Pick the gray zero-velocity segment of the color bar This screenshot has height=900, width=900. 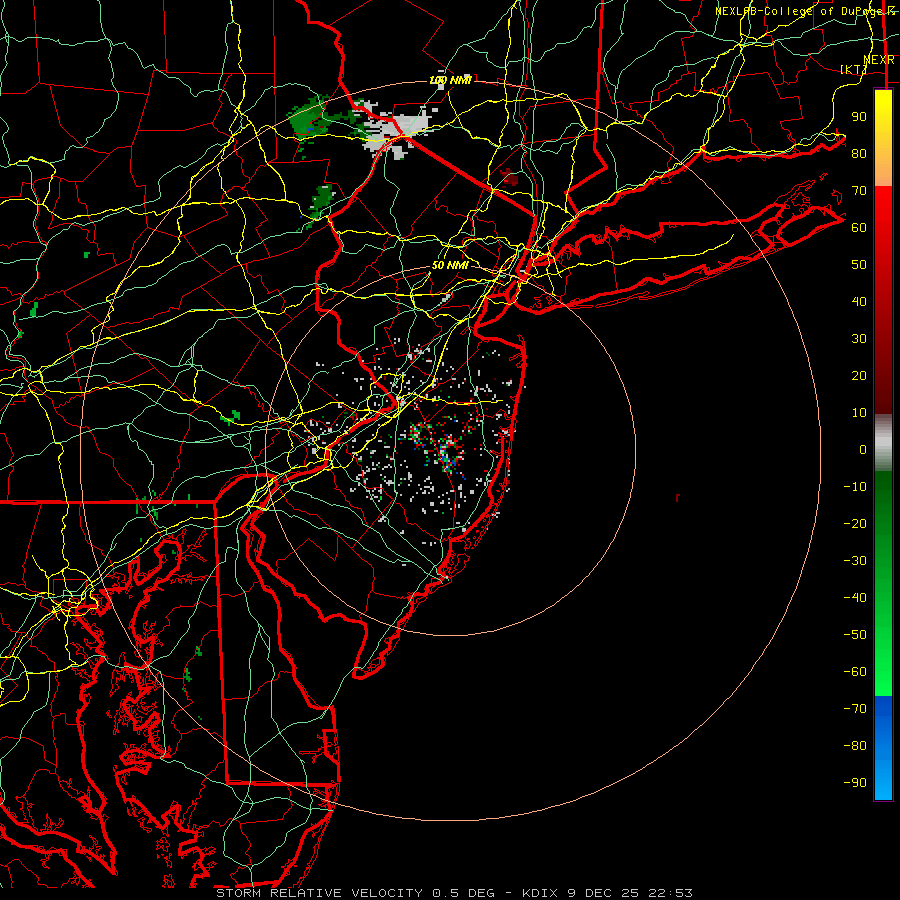(883, 443)
